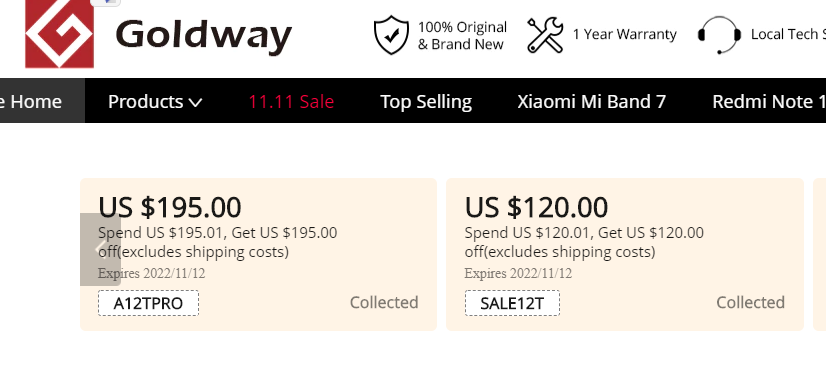Select the US $120.00 coupon card
Image resolution: width=826 pixels, height=368 pixels.
(625, 254)
